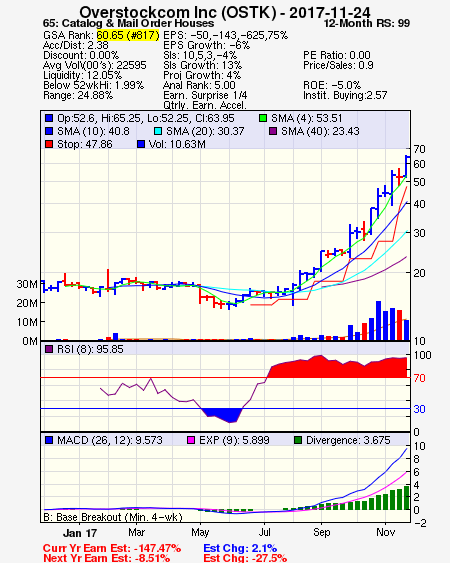This screenshot has height=563, width=450.
Task: Click the 'Below 52wkHi: 1.99%' text
Action: pyautogui.click(x=93, y=85)
